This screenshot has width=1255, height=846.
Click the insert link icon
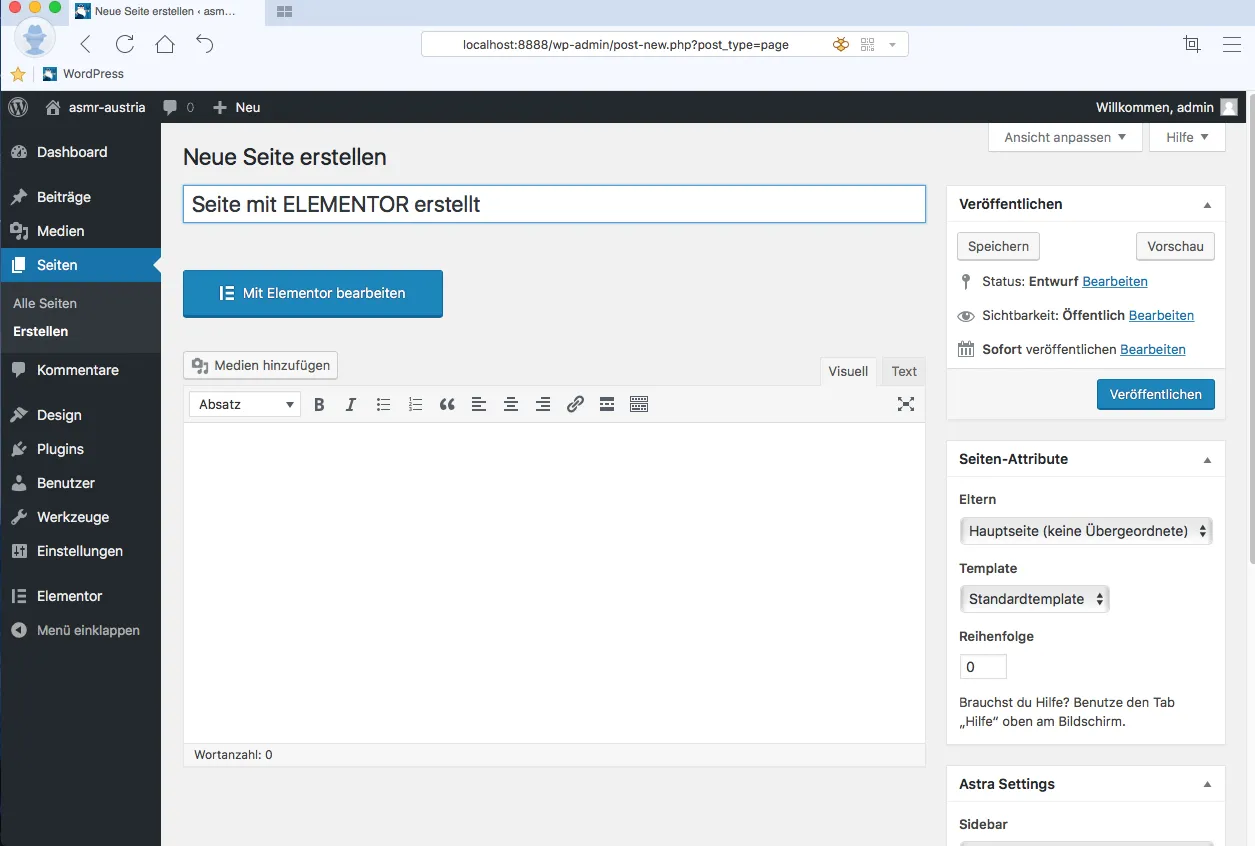[x=575, y=404]
